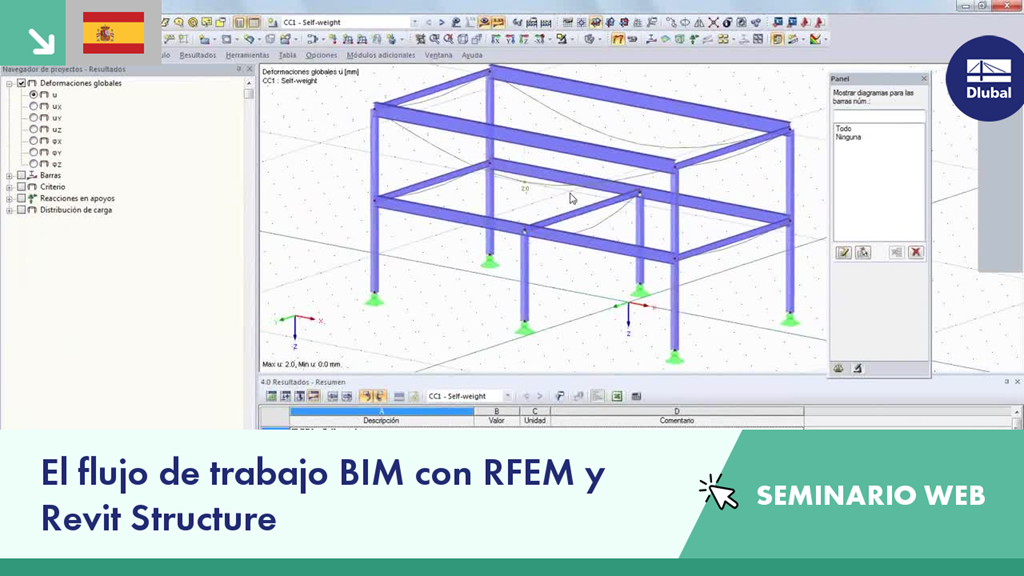Screen dimensions: 1024x576
Task: Close the Panel window
Action: coord(923,78)
